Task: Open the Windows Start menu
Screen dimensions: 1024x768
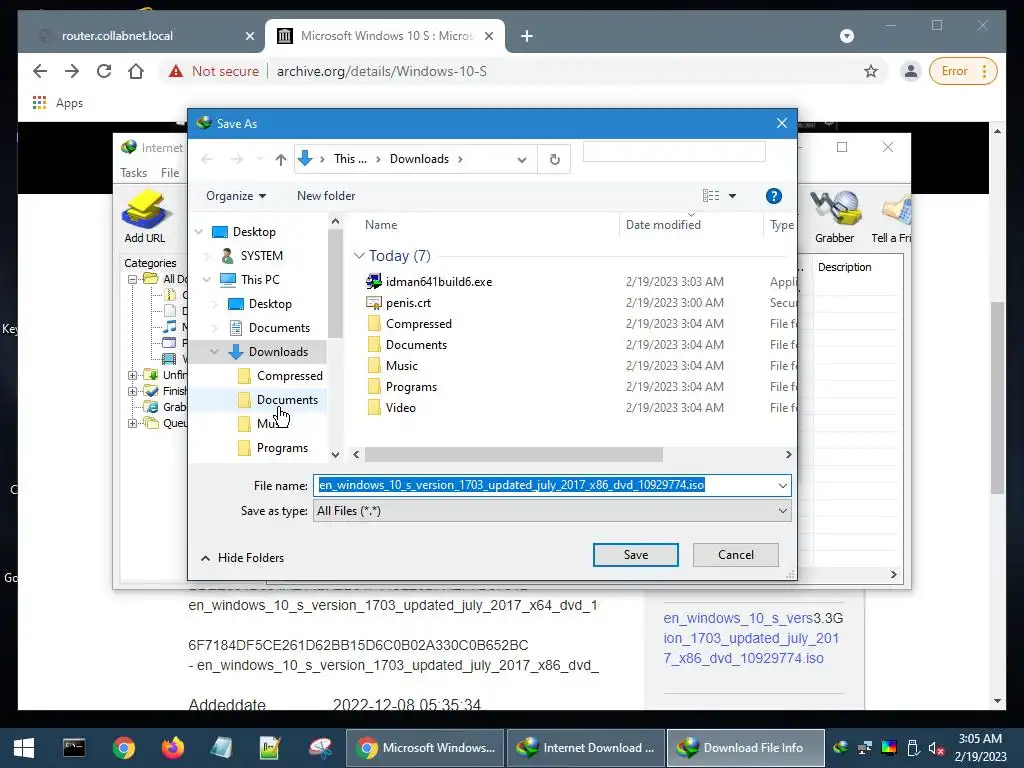Action: 24,748
